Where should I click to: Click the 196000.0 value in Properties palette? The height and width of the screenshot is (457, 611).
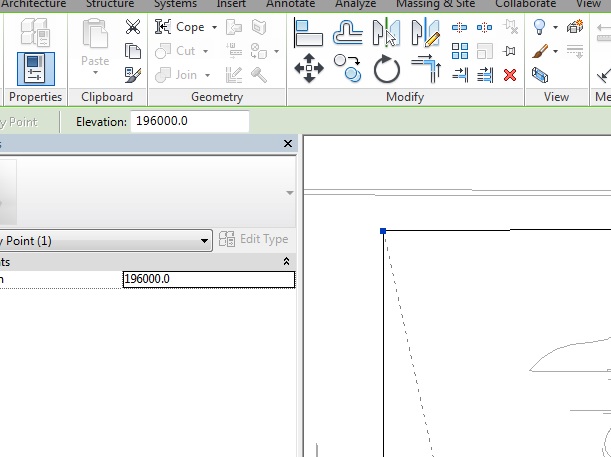[x=209, y=279]
